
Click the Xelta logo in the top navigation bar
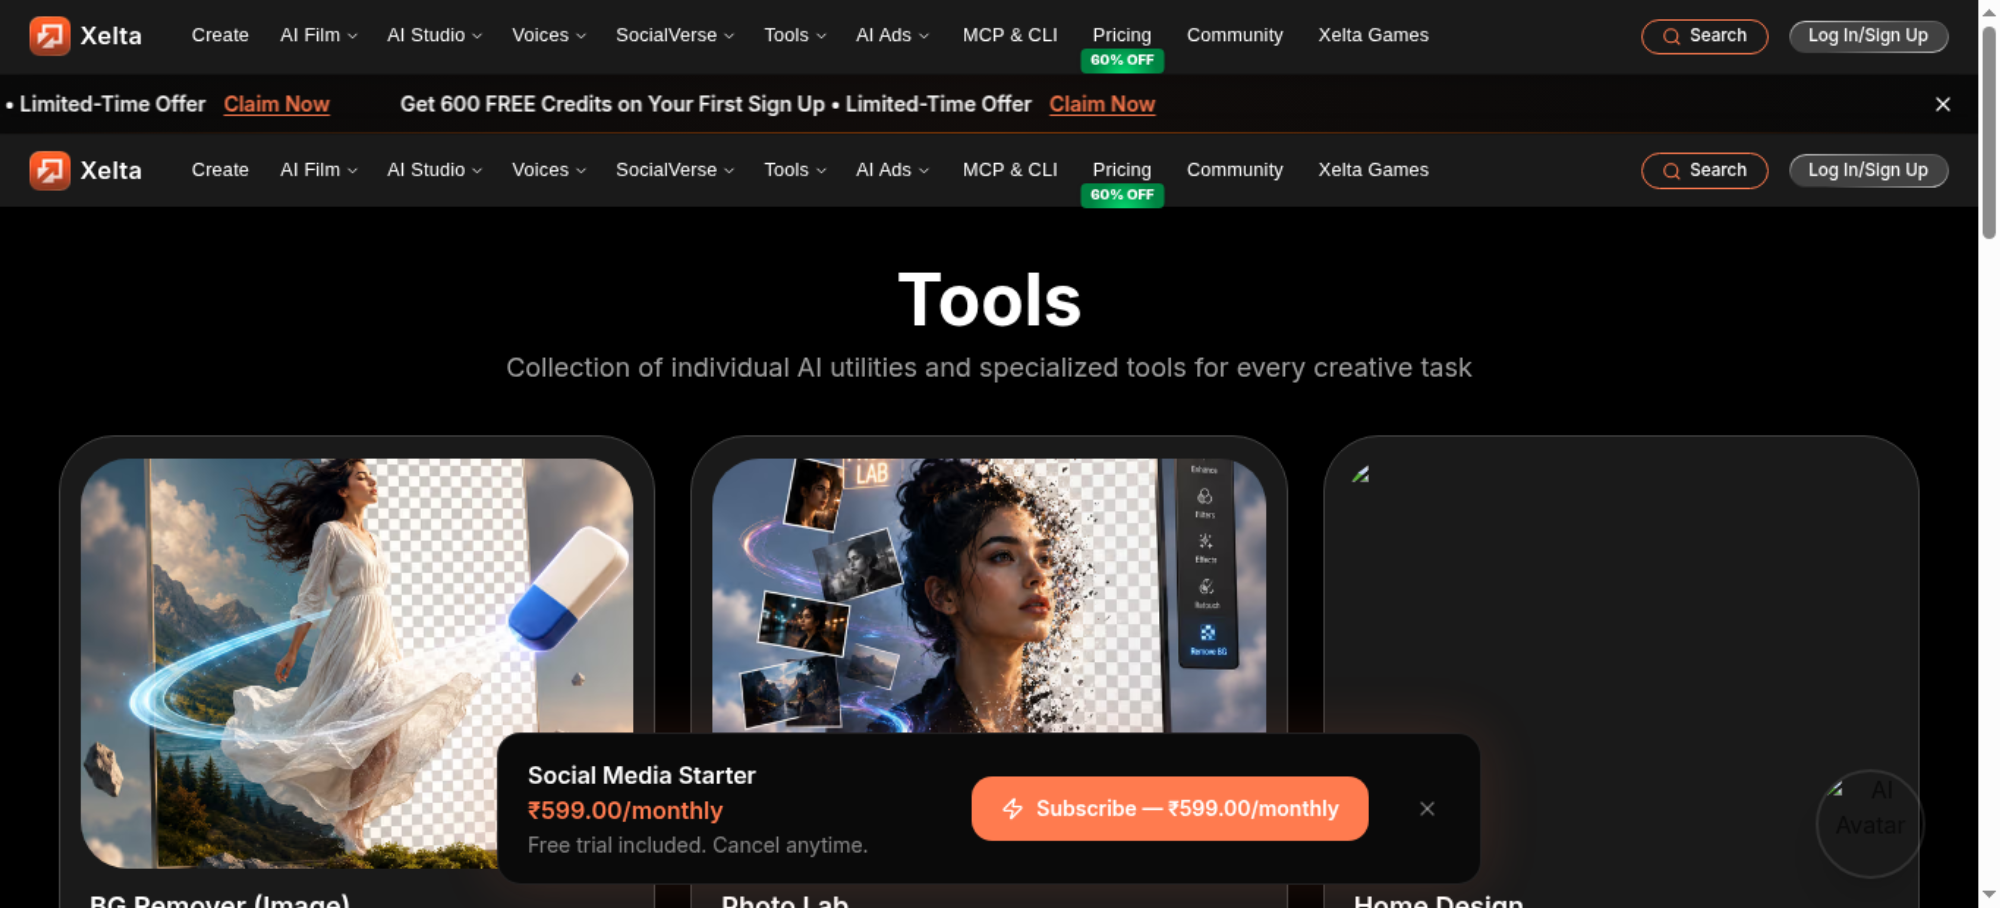click(x=85, y=36)
